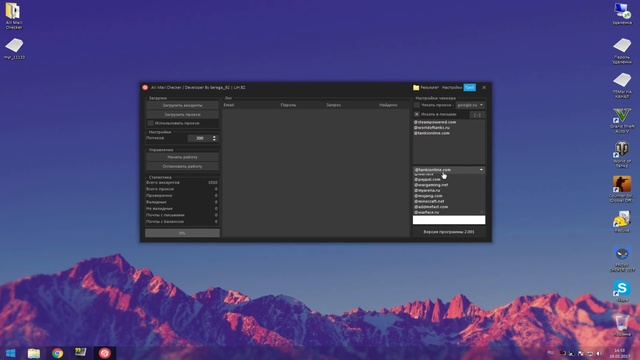Open the All Mail Checker desktop folder

(13, 16)
